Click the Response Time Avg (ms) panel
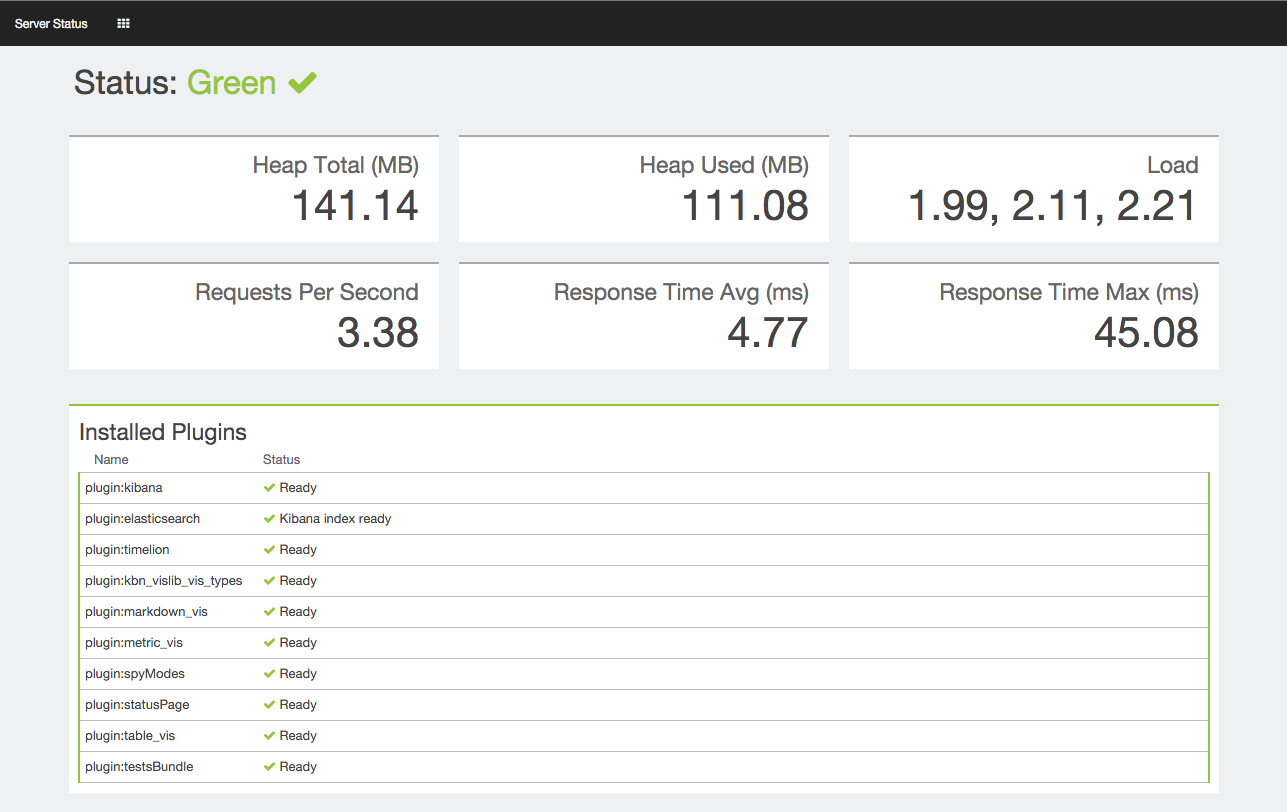Image resolution: width=1287 pixels, height=812 pixels. [643, 316]
